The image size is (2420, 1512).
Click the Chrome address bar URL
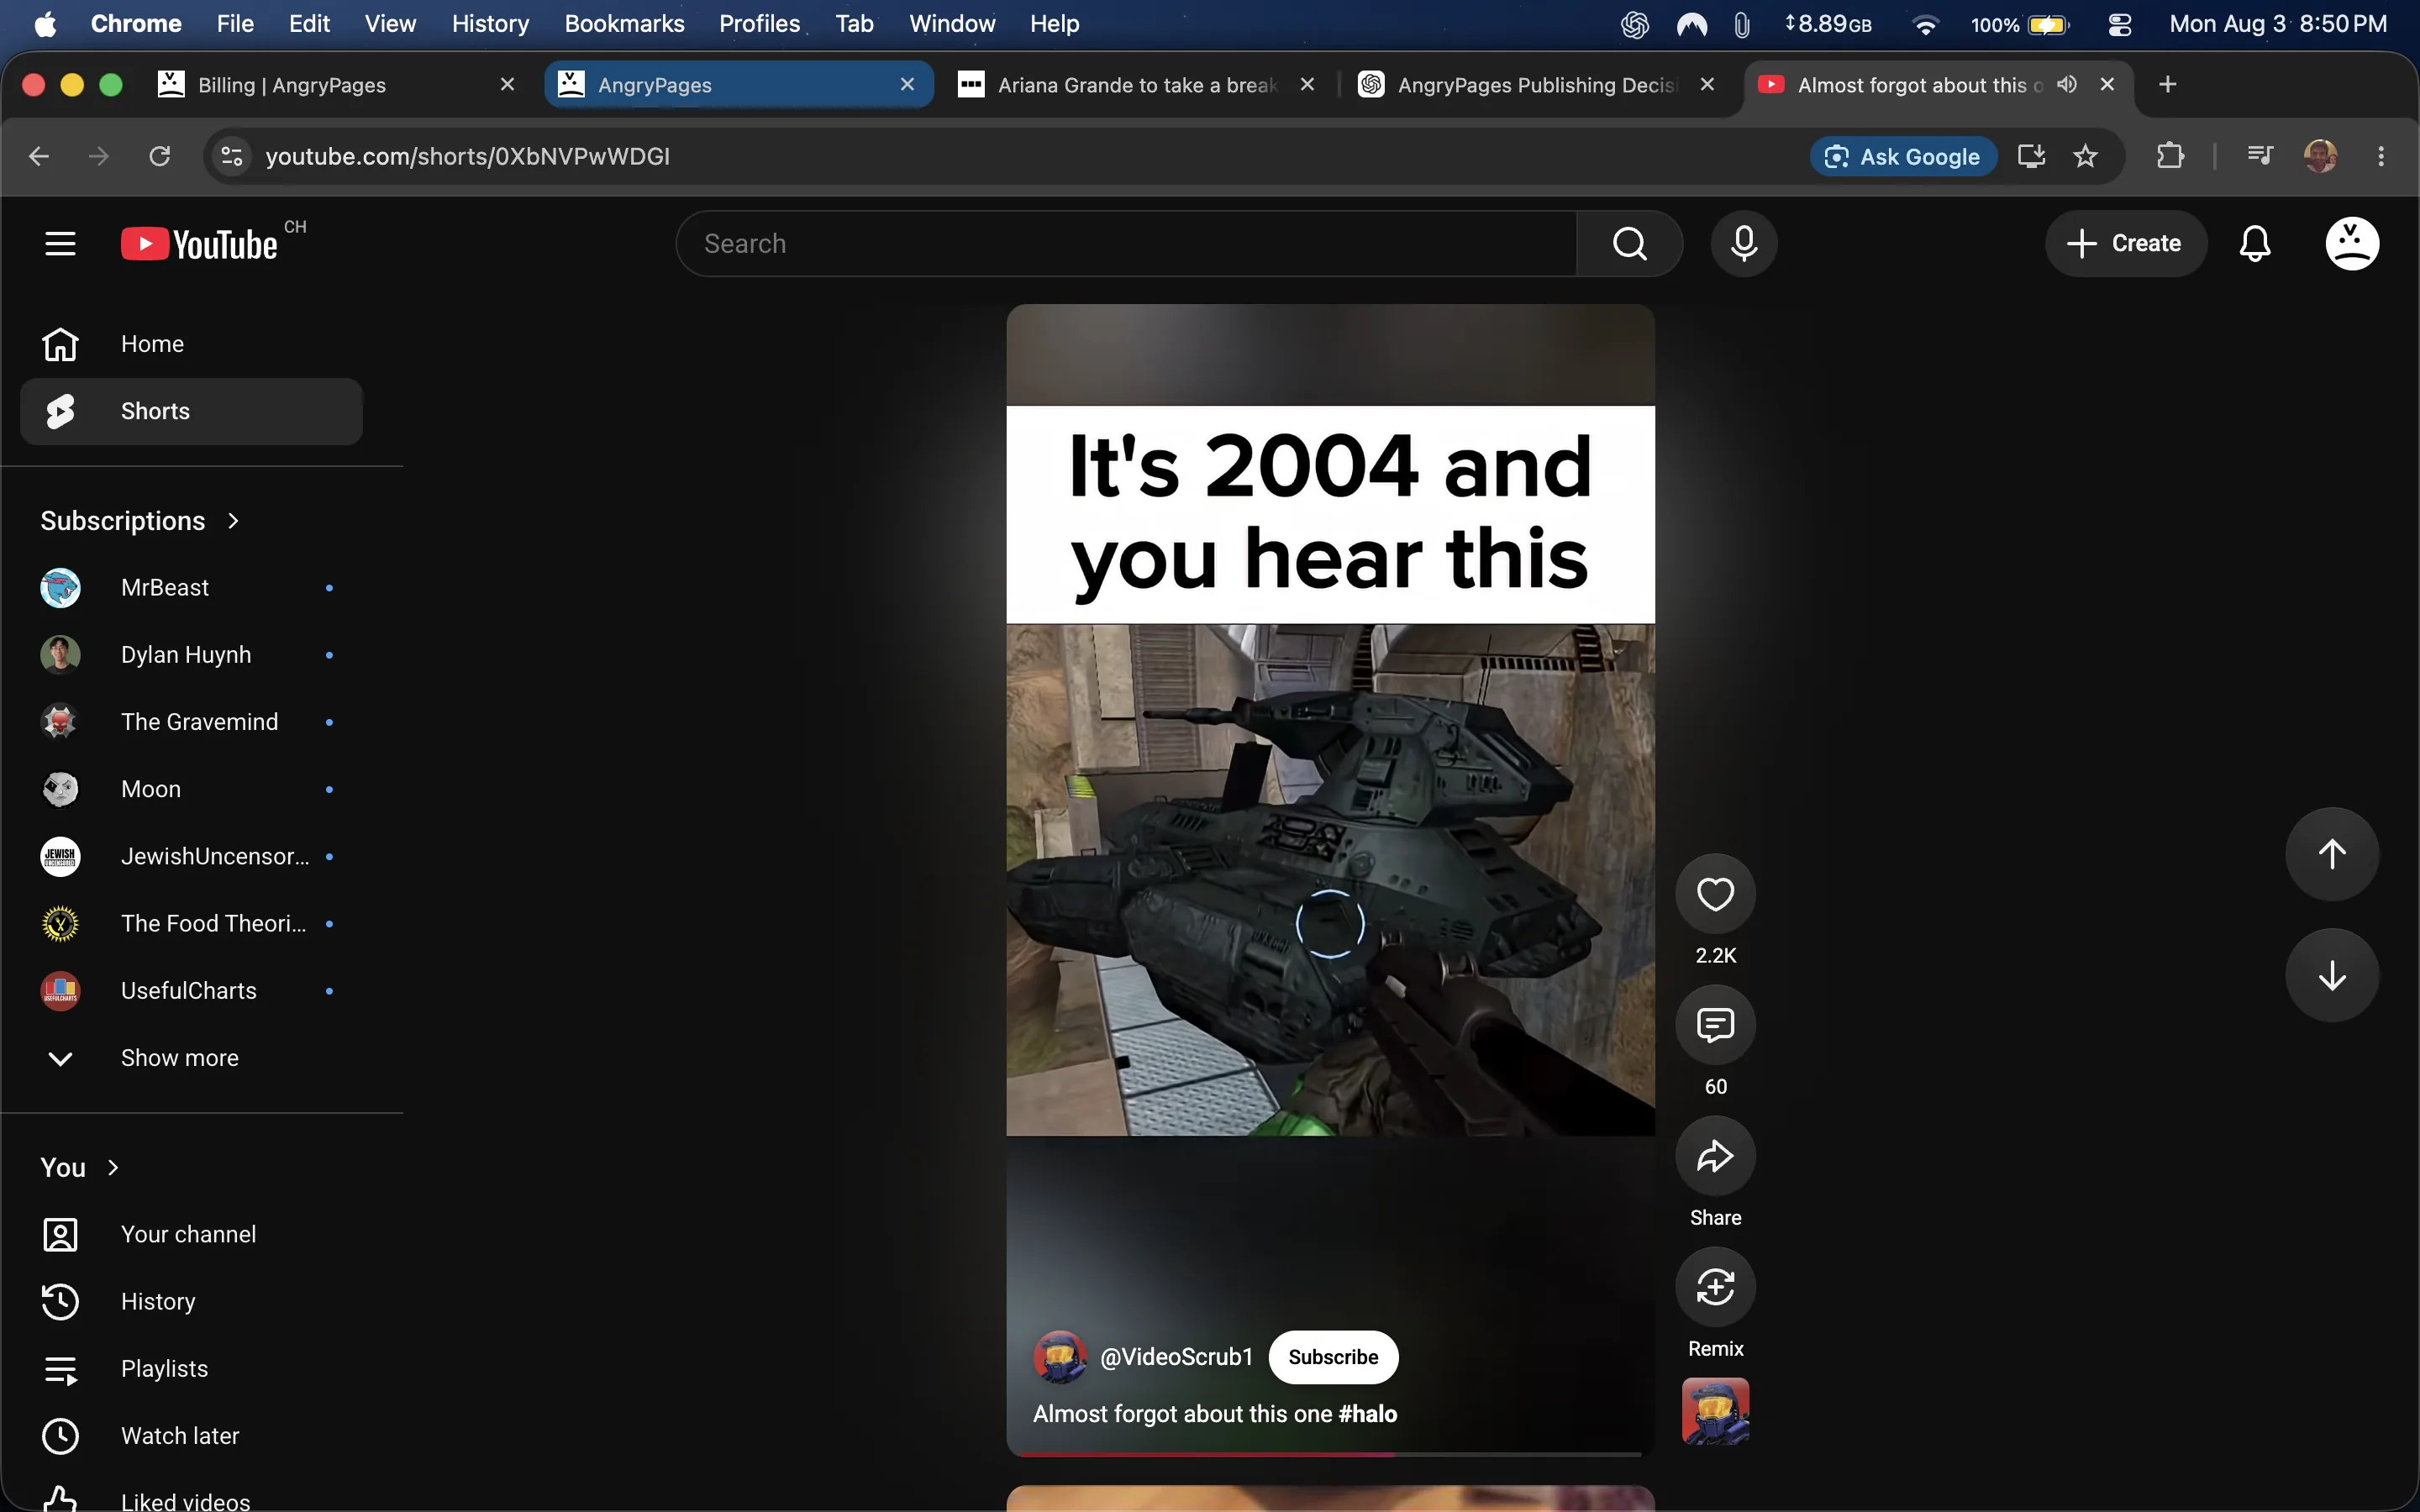click(x=467, y=156)
